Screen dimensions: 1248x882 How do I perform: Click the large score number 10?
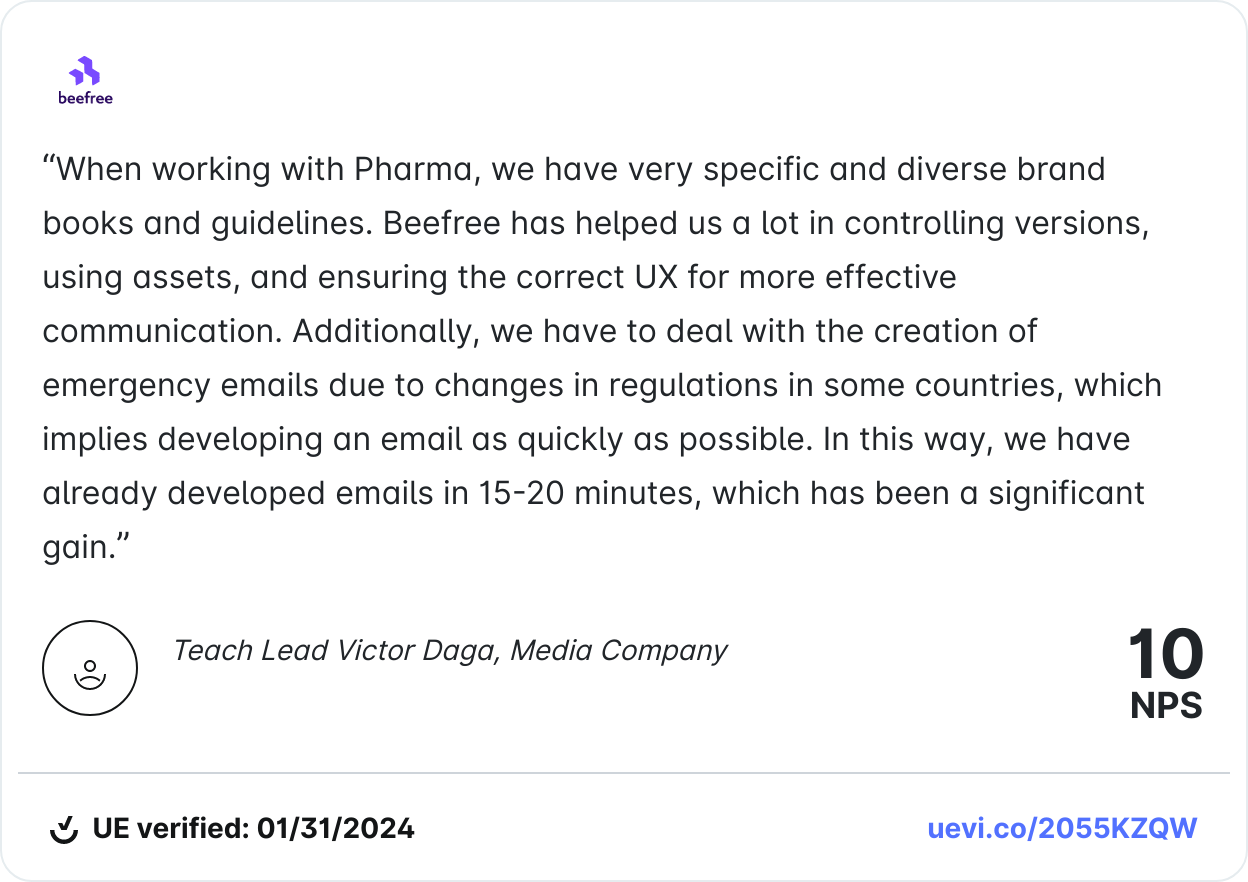tap(1165, 655)
